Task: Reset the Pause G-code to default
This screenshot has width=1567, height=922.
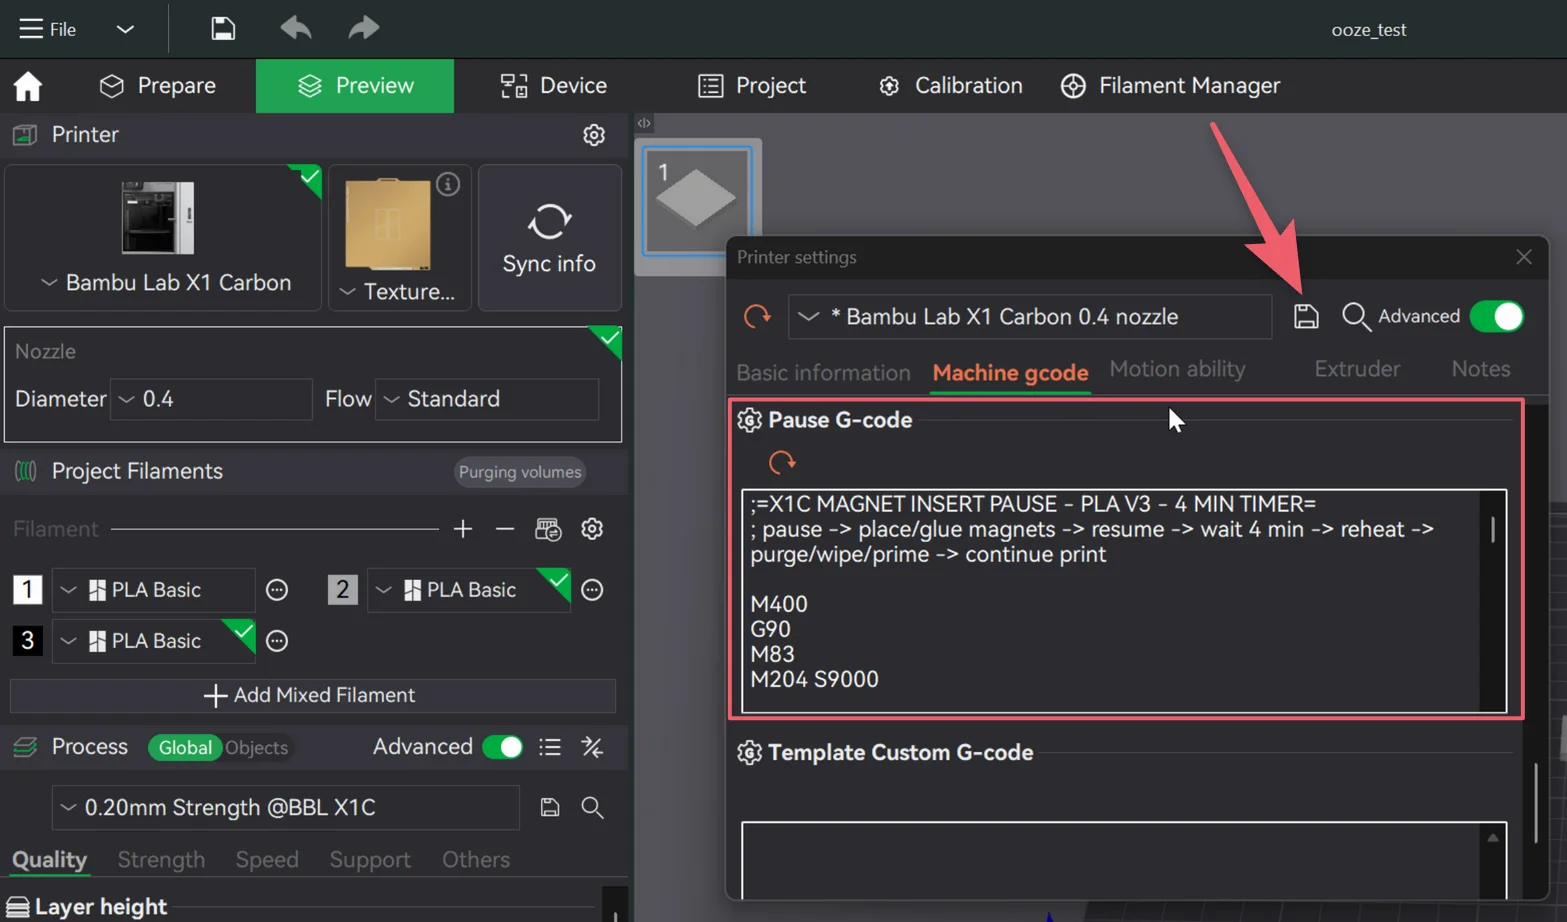Action: coord(782,462)
